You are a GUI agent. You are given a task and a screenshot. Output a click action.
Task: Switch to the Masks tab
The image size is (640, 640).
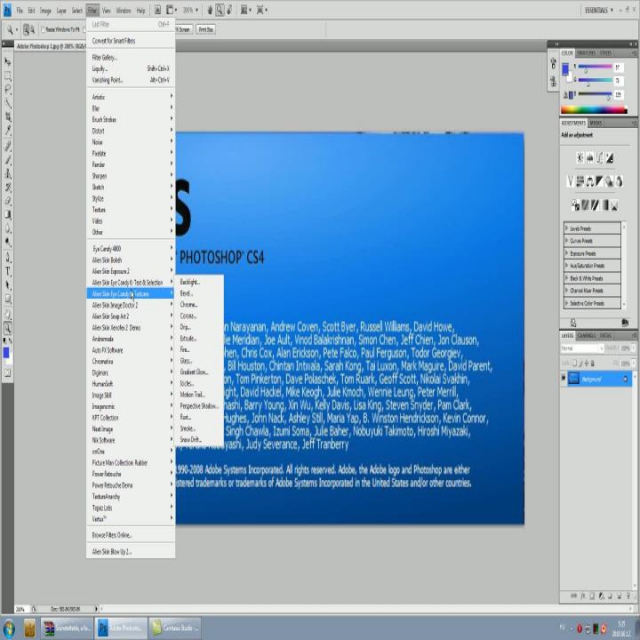click(x=596, y=123)
